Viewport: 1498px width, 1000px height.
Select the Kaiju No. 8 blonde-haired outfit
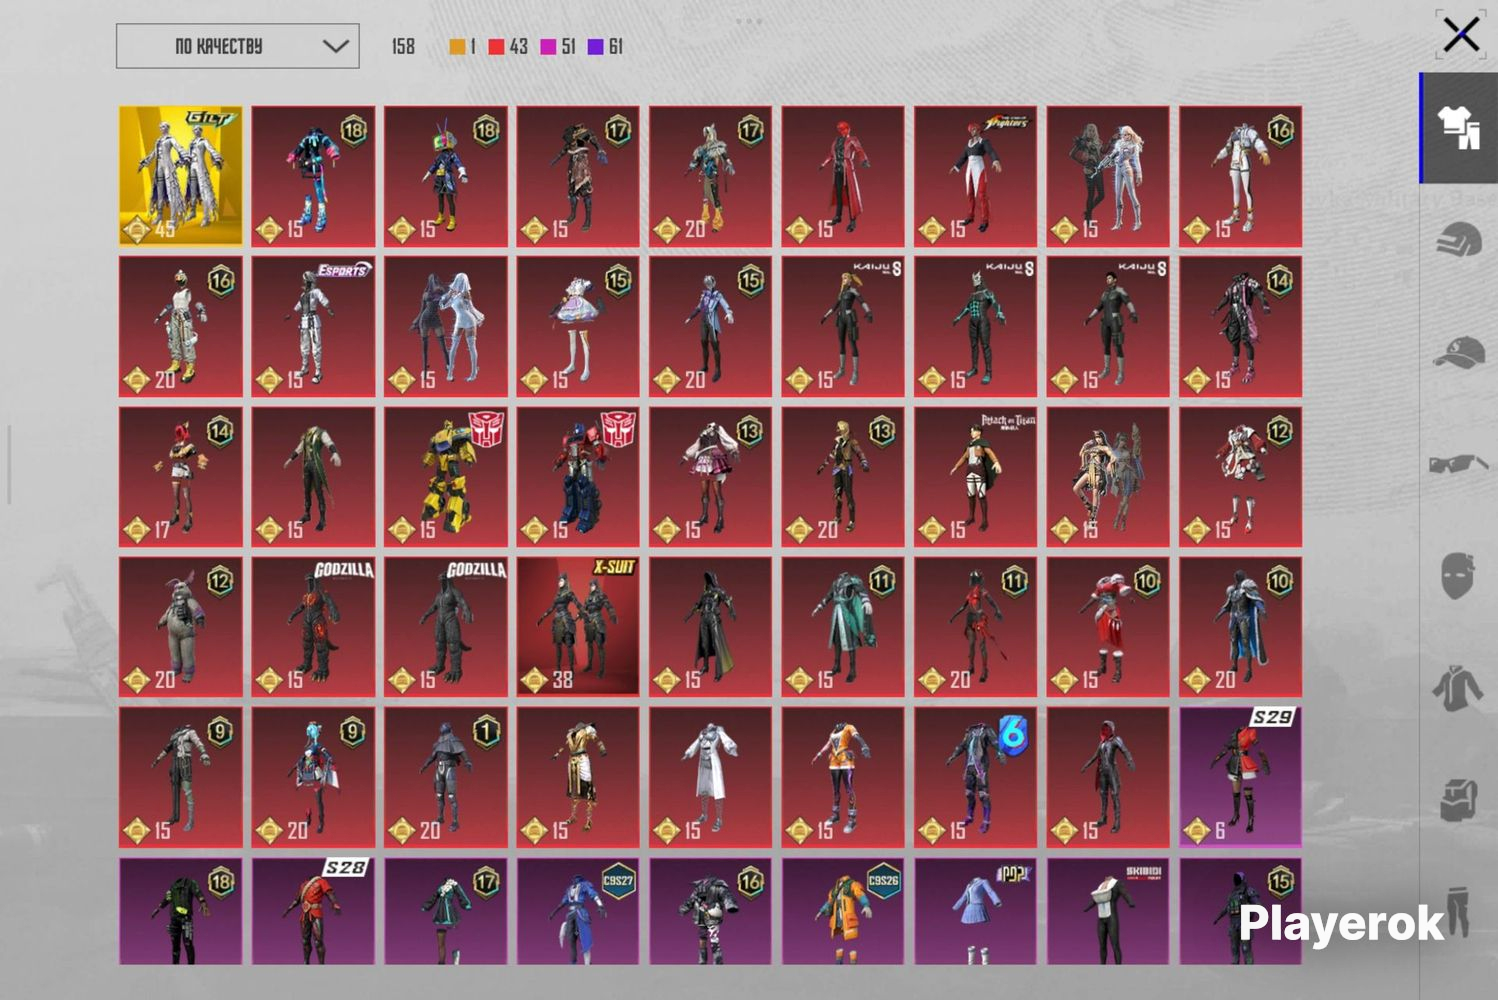coord(843,326)
